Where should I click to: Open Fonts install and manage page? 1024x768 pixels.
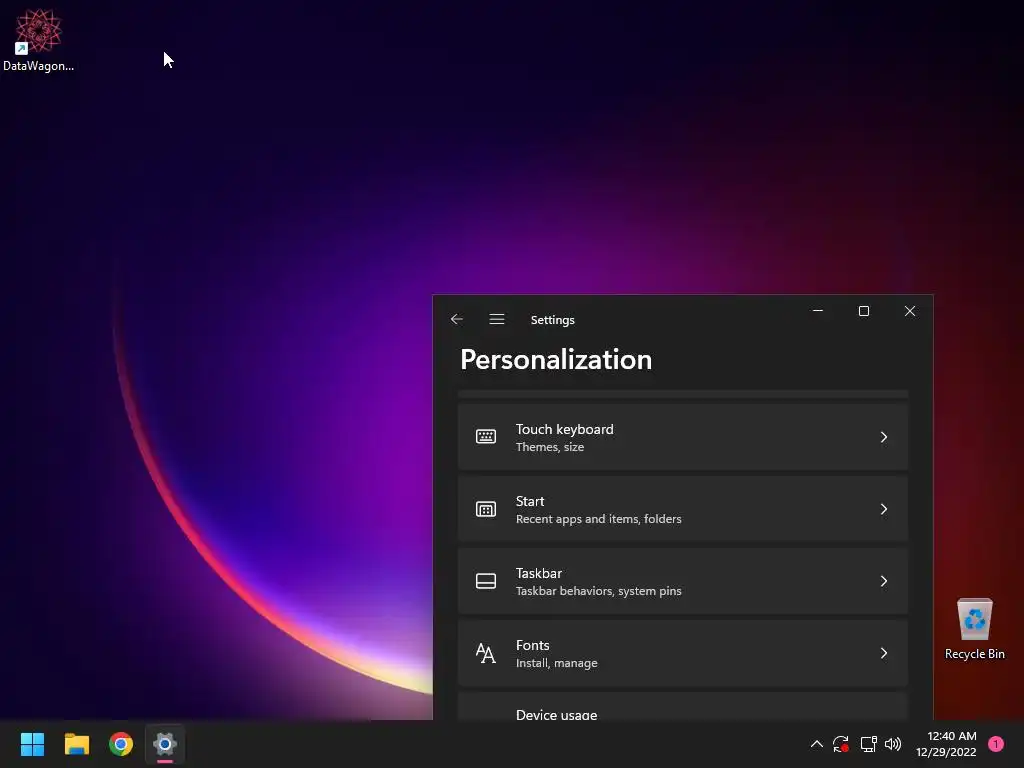pos(682,653)
